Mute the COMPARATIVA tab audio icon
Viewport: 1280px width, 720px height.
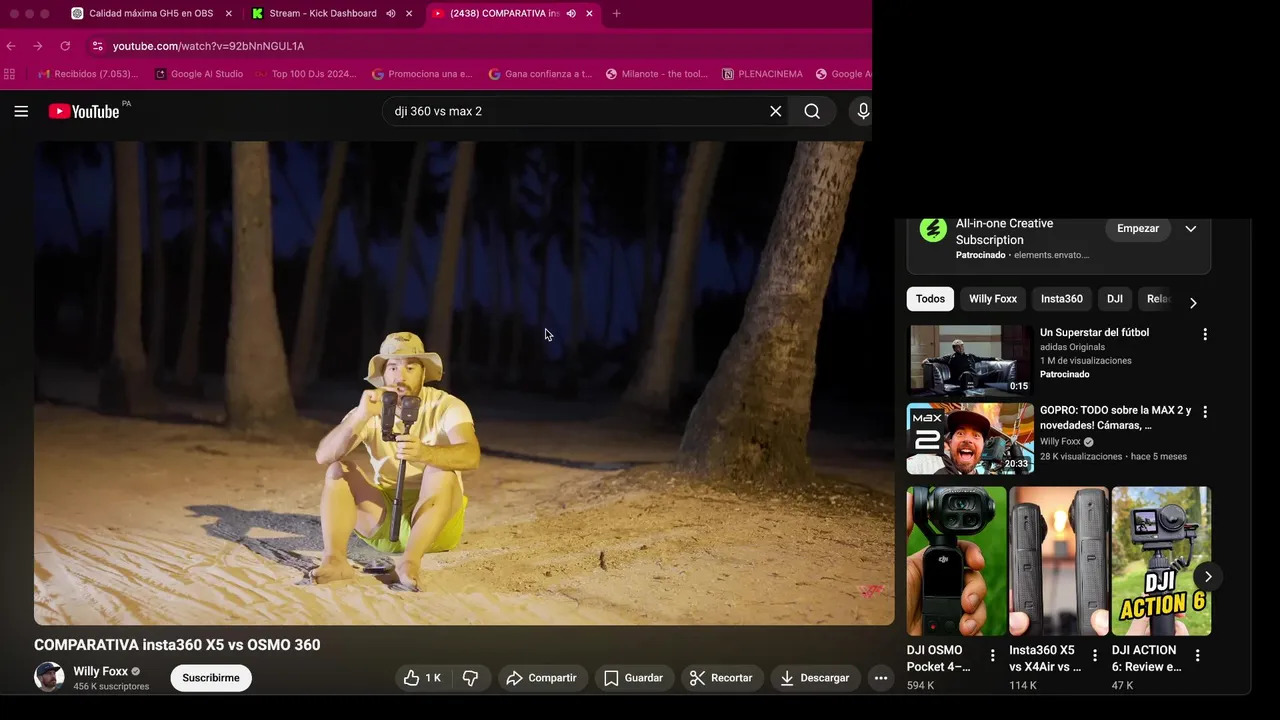(571, 13)
